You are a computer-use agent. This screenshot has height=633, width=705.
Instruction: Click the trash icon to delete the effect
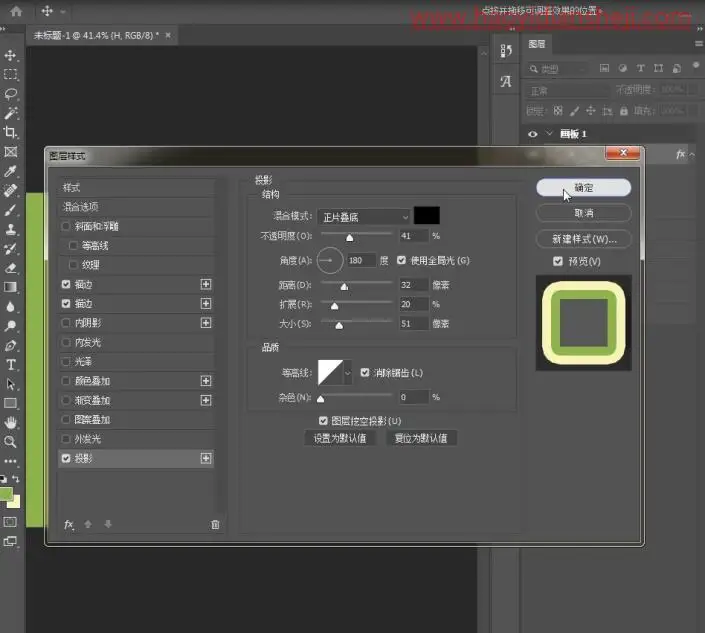[x=215, y=524]
